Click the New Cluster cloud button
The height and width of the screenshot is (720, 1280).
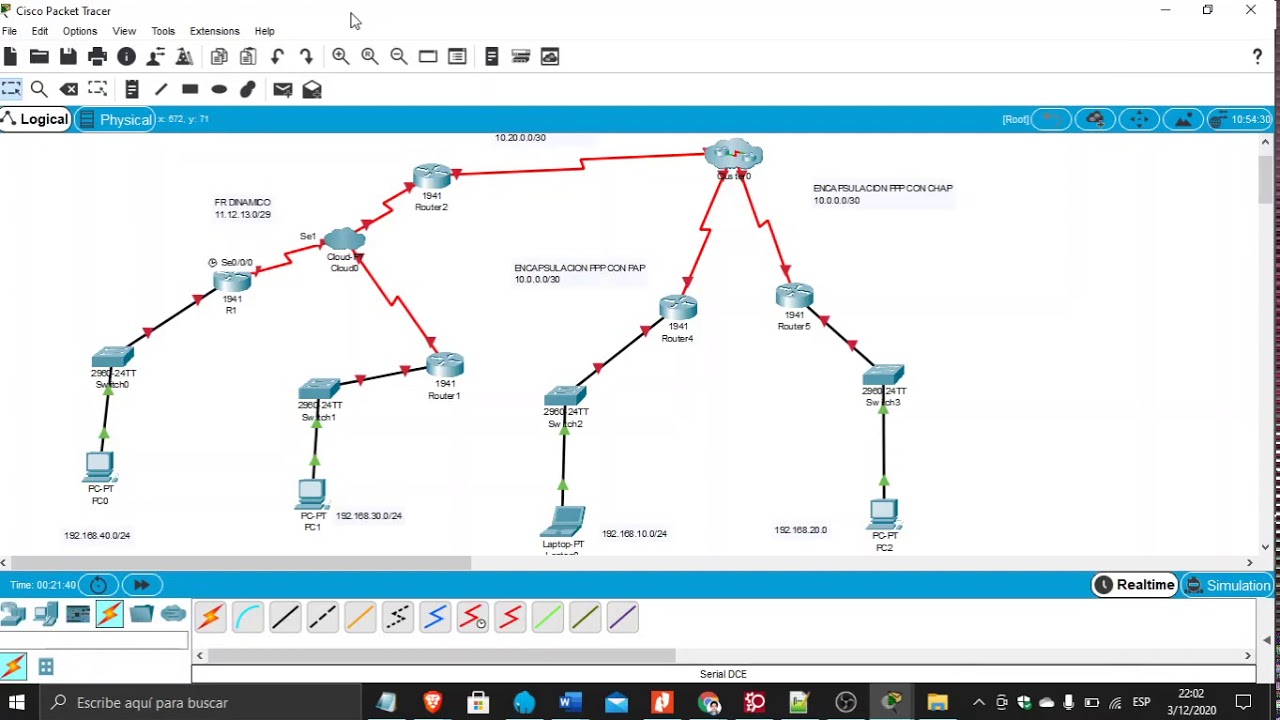1095,119
